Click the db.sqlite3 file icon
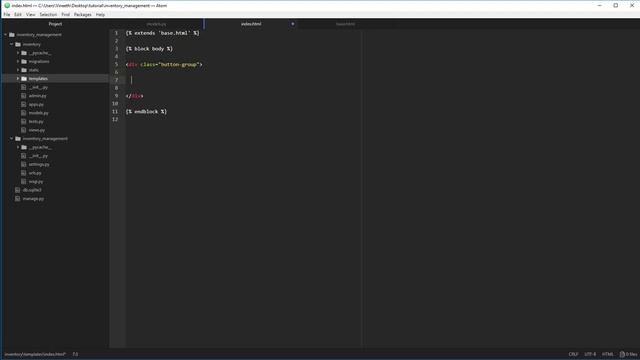This screenshot has width=640, height=360. click(x=18, y=190)
